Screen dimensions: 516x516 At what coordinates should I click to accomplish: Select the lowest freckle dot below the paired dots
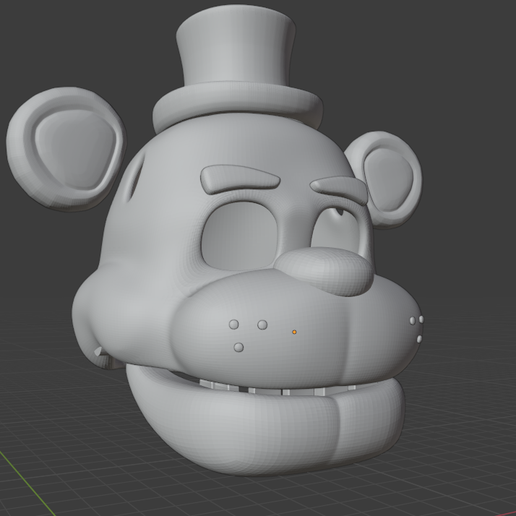coord(238,347)
